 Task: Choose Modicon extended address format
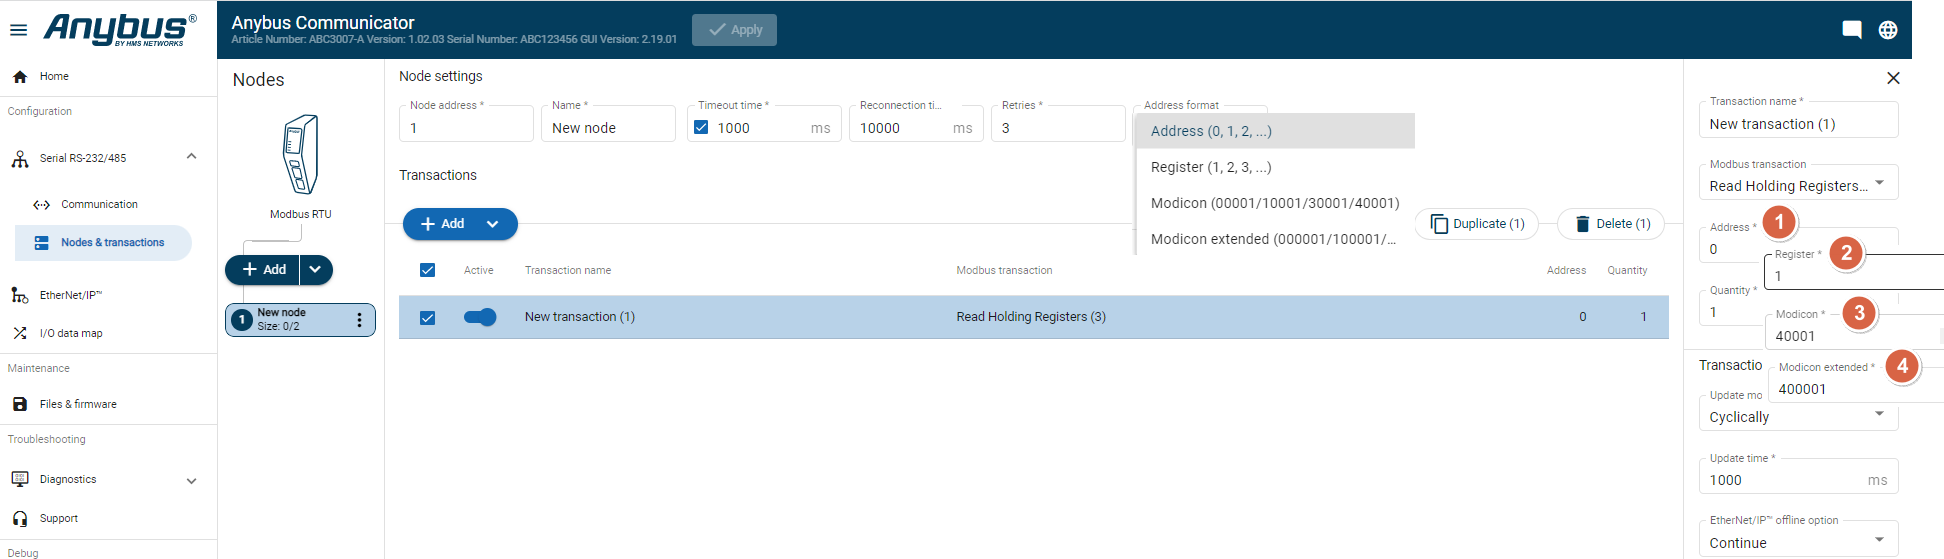pyautogui.click(x=1275, y=239)
